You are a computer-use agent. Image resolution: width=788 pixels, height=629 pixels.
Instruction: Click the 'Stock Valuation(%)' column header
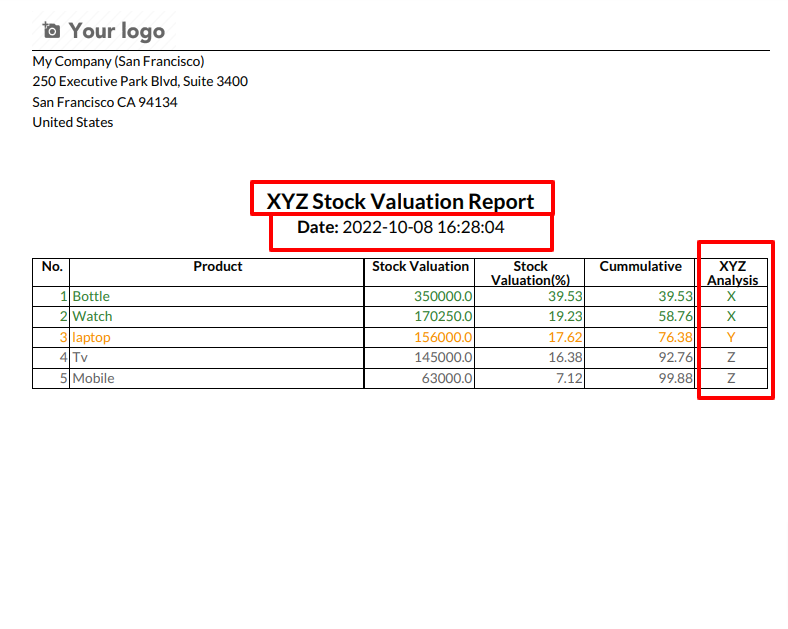point(530,273)
